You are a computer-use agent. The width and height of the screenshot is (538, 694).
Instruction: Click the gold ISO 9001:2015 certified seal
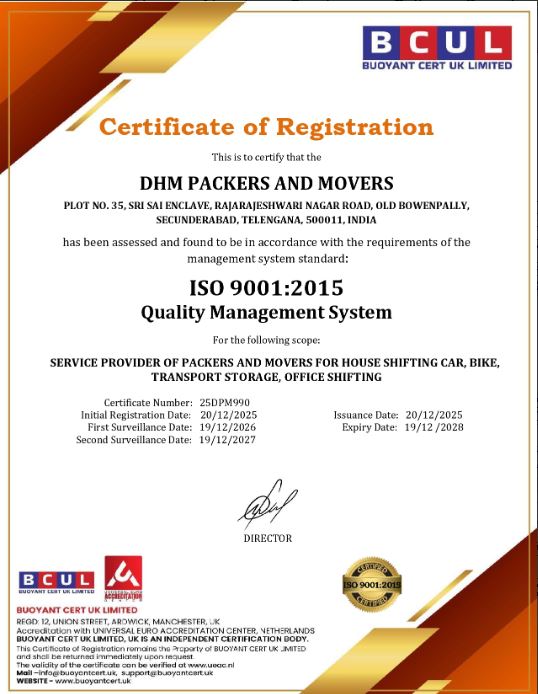point(372,584)
